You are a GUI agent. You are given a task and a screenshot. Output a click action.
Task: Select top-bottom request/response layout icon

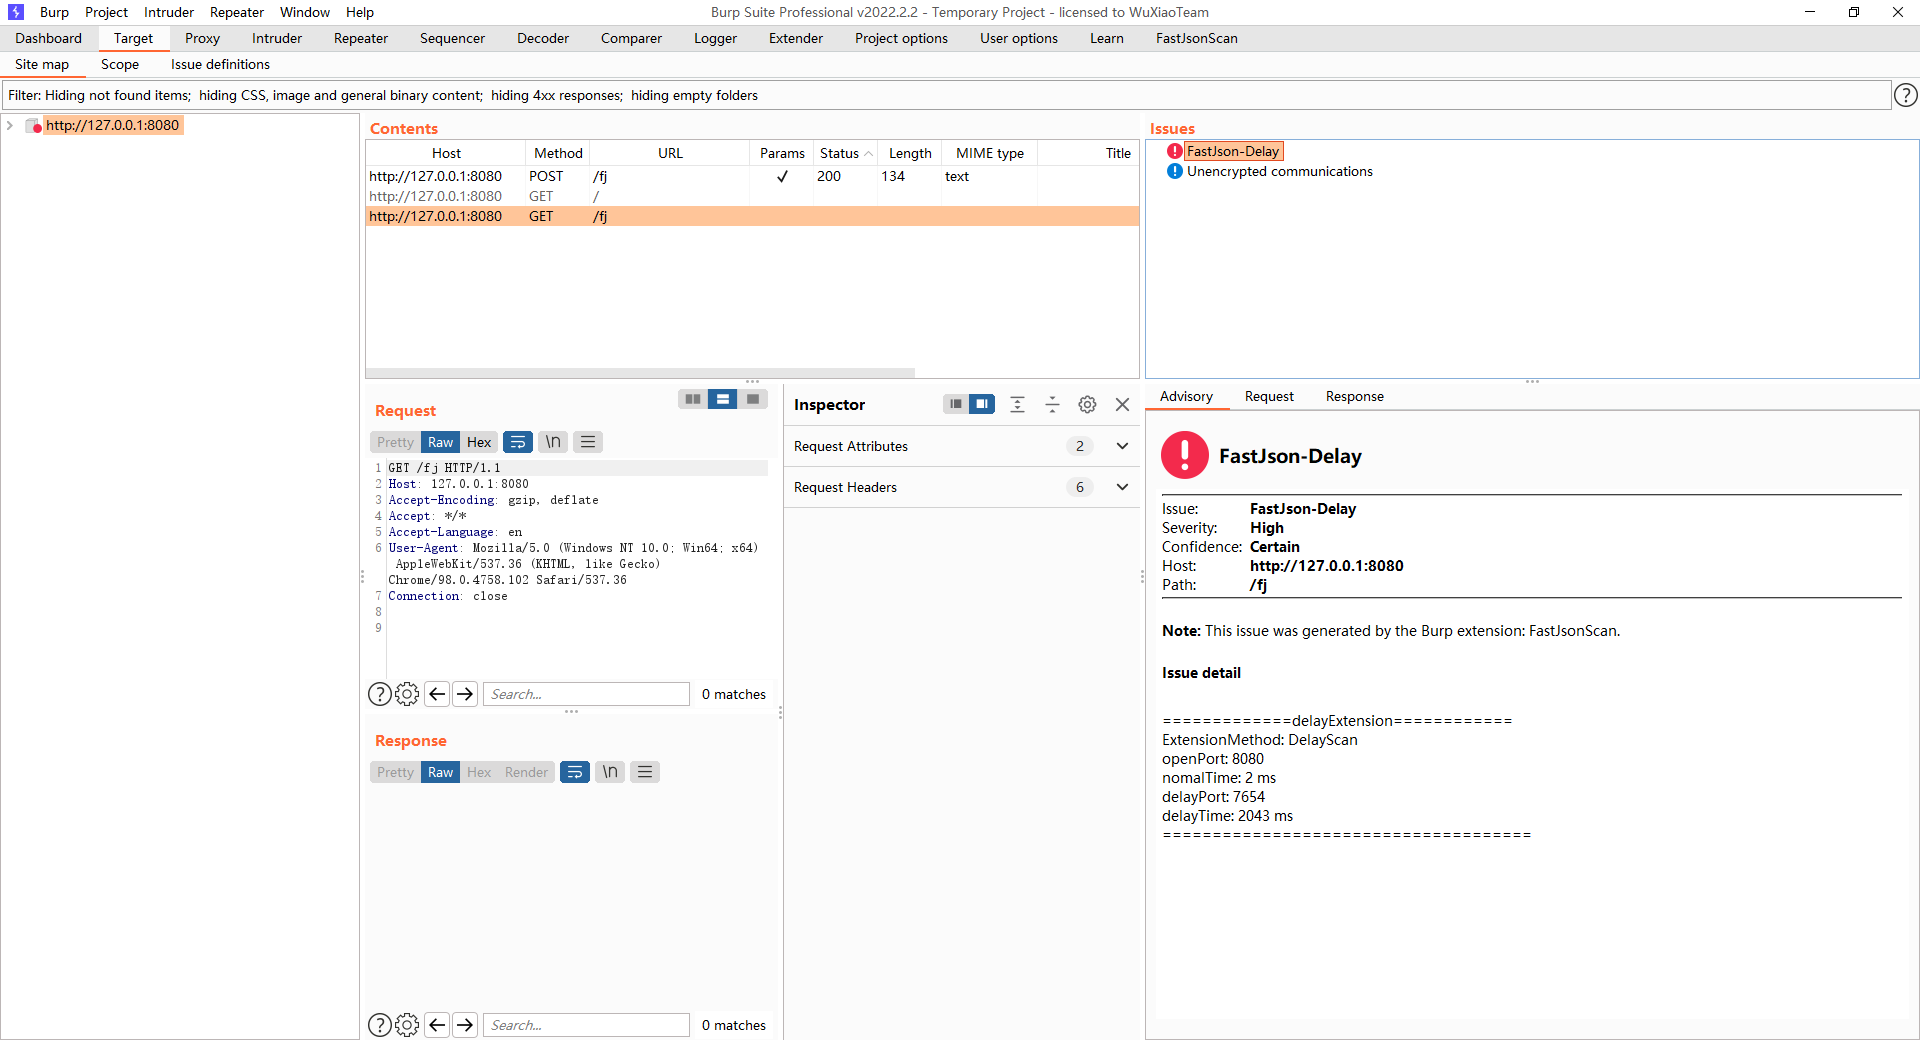point(723,399)
